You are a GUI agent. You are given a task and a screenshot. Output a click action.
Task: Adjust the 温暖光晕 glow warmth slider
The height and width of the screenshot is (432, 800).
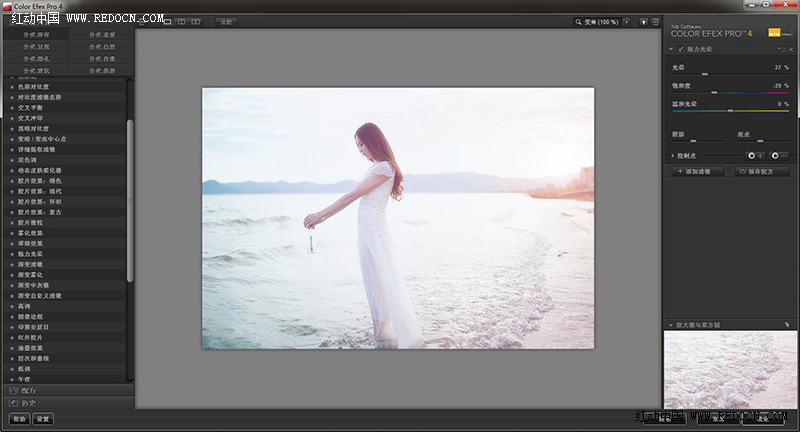[x=731, y=111]
